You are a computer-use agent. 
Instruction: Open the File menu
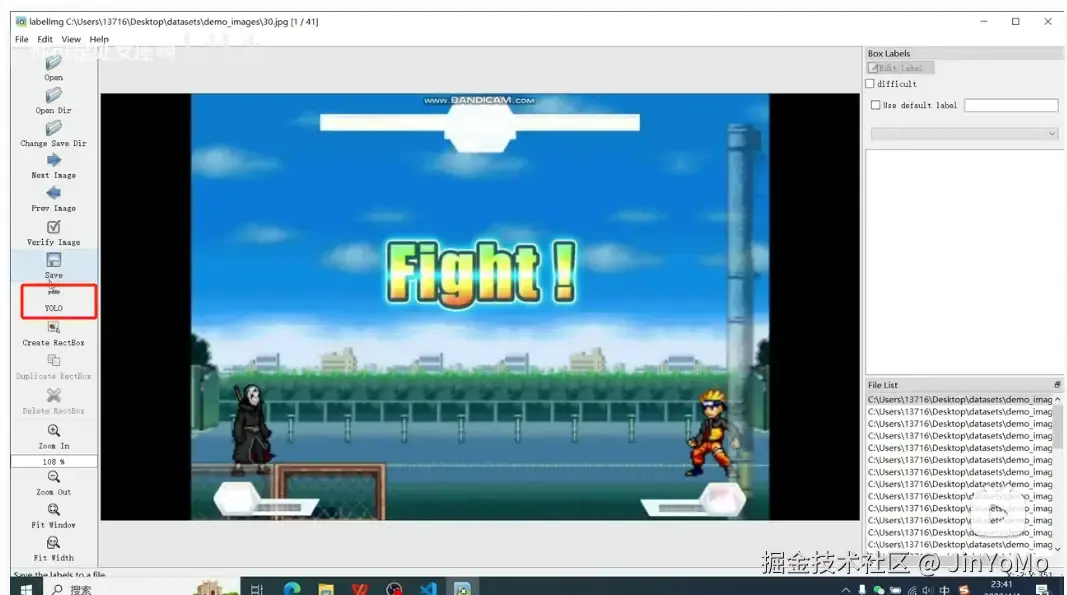[22, 39]
